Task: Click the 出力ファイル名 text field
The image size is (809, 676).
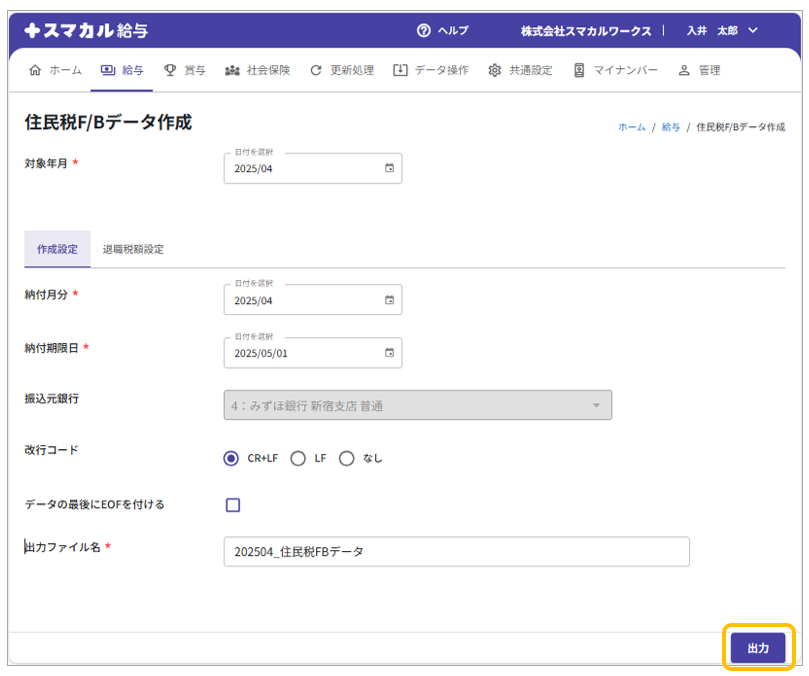Action: [x=456, y=551]
